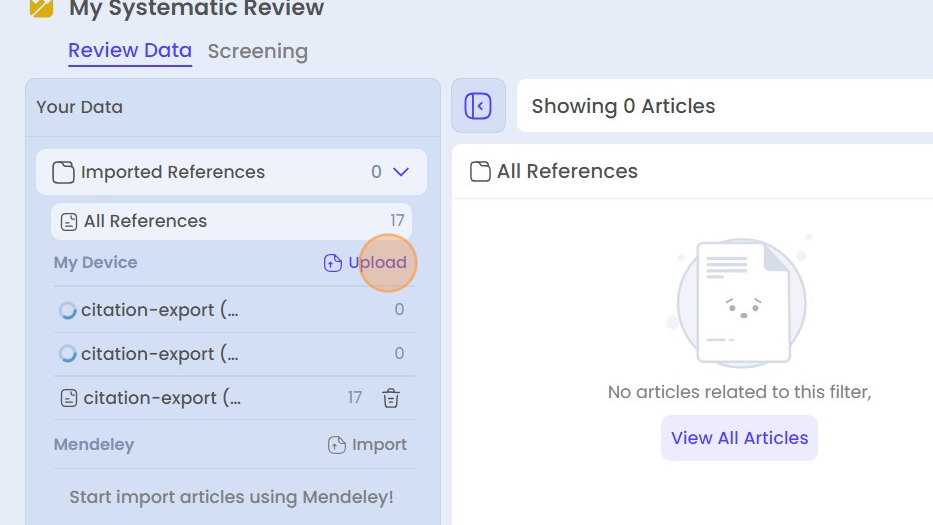Expand the Imported References chevron

[402, 172]
